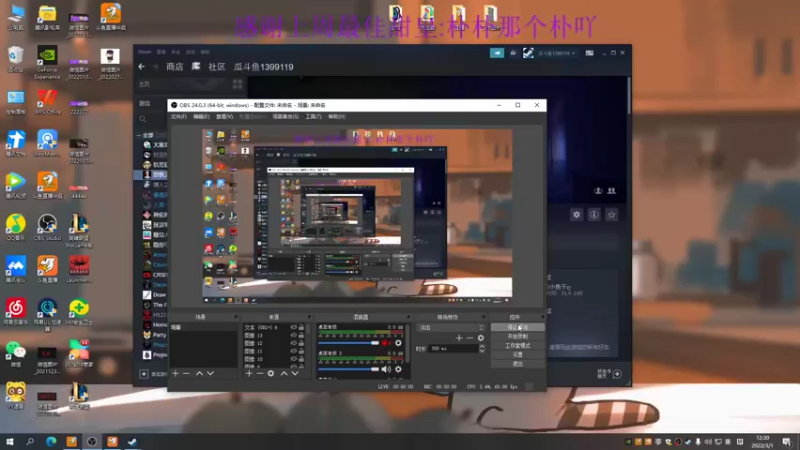Move scene up arrow in Scenes panel
The height and width of the screenshot is (450, 800).
[x=199, y=373]
